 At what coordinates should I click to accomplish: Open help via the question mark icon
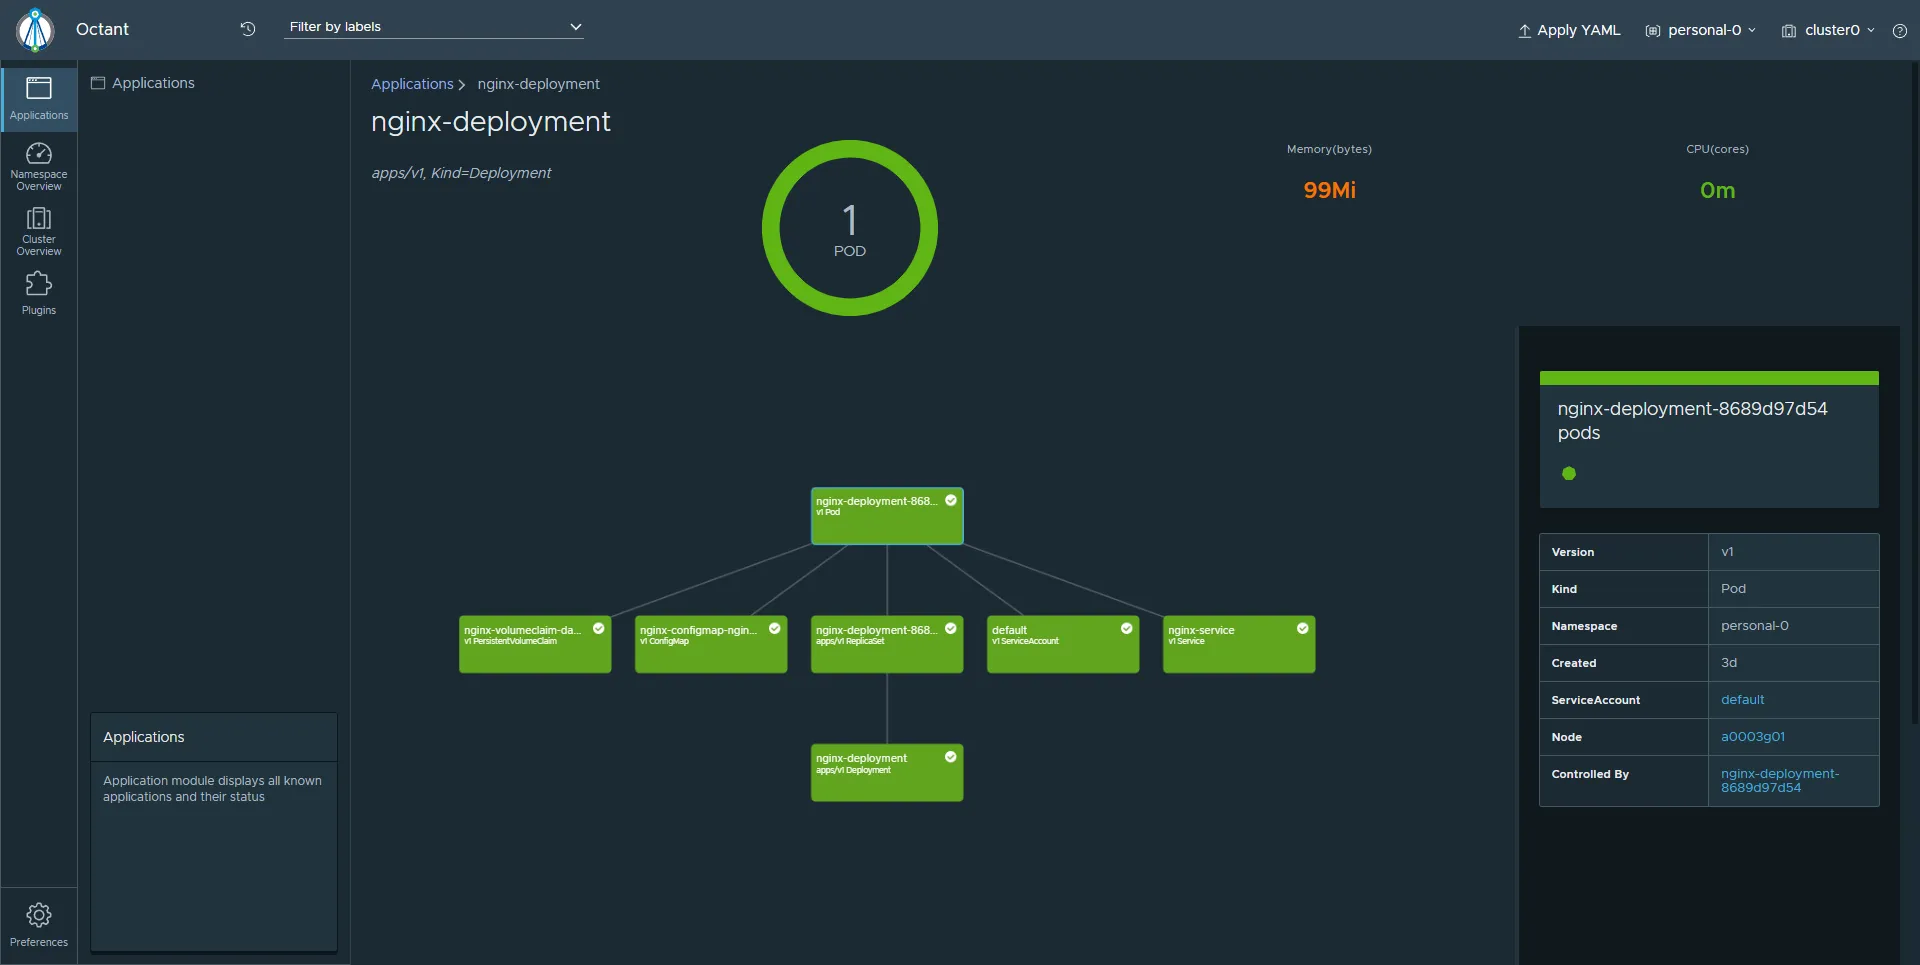click(x=1900, y=30)
